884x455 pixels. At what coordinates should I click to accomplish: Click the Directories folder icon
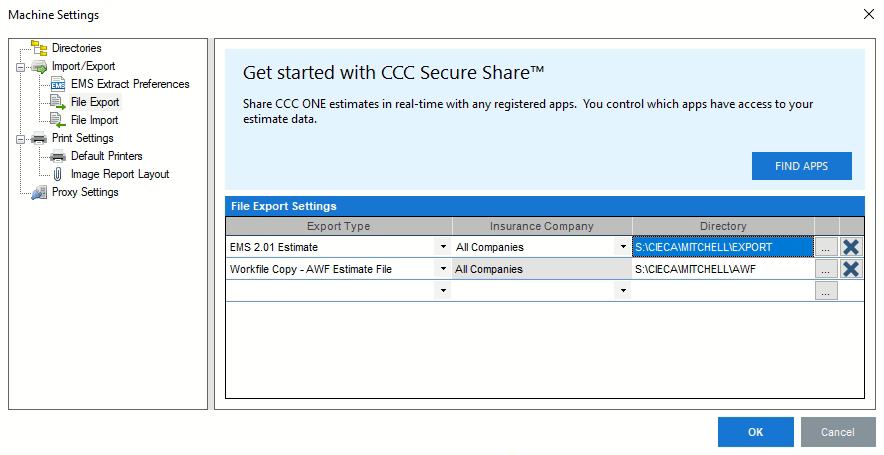[x=39, y=48]
